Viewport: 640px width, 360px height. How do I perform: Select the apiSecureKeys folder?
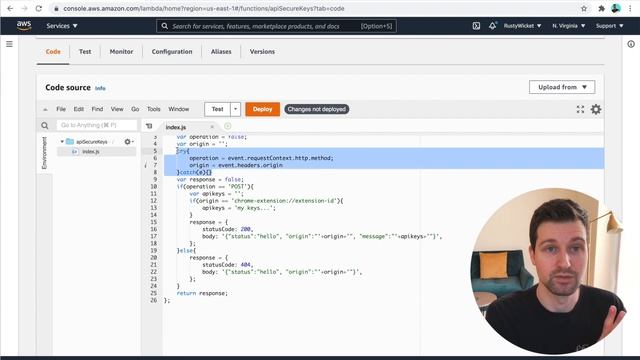pos(91,142)
